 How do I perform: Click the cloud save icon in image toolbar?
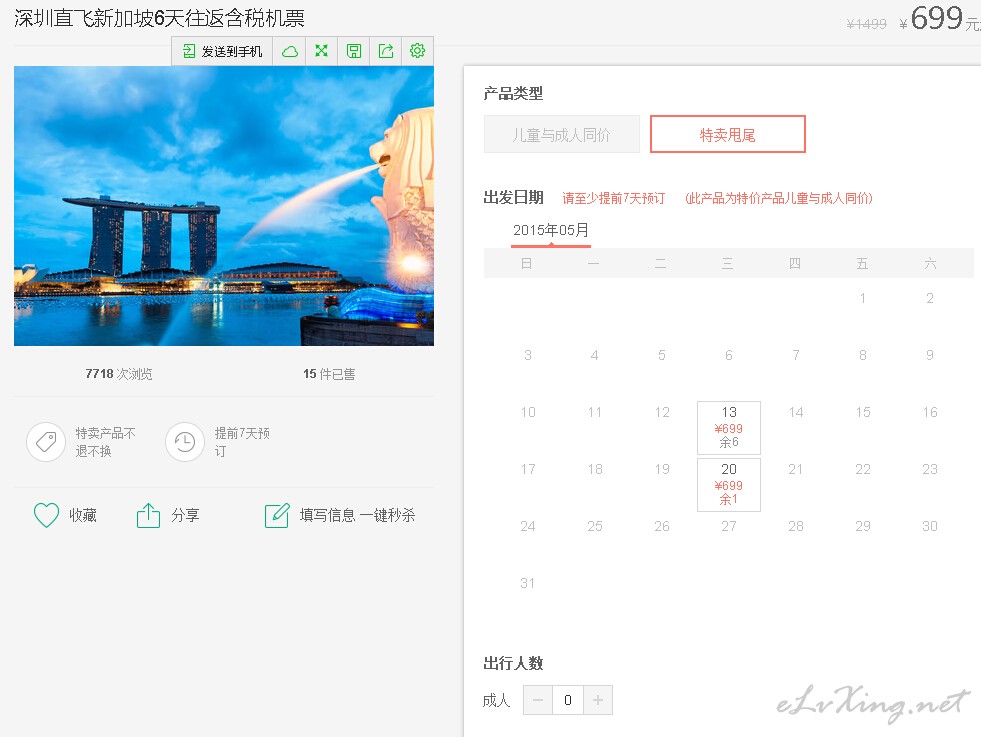pos(289,51)
